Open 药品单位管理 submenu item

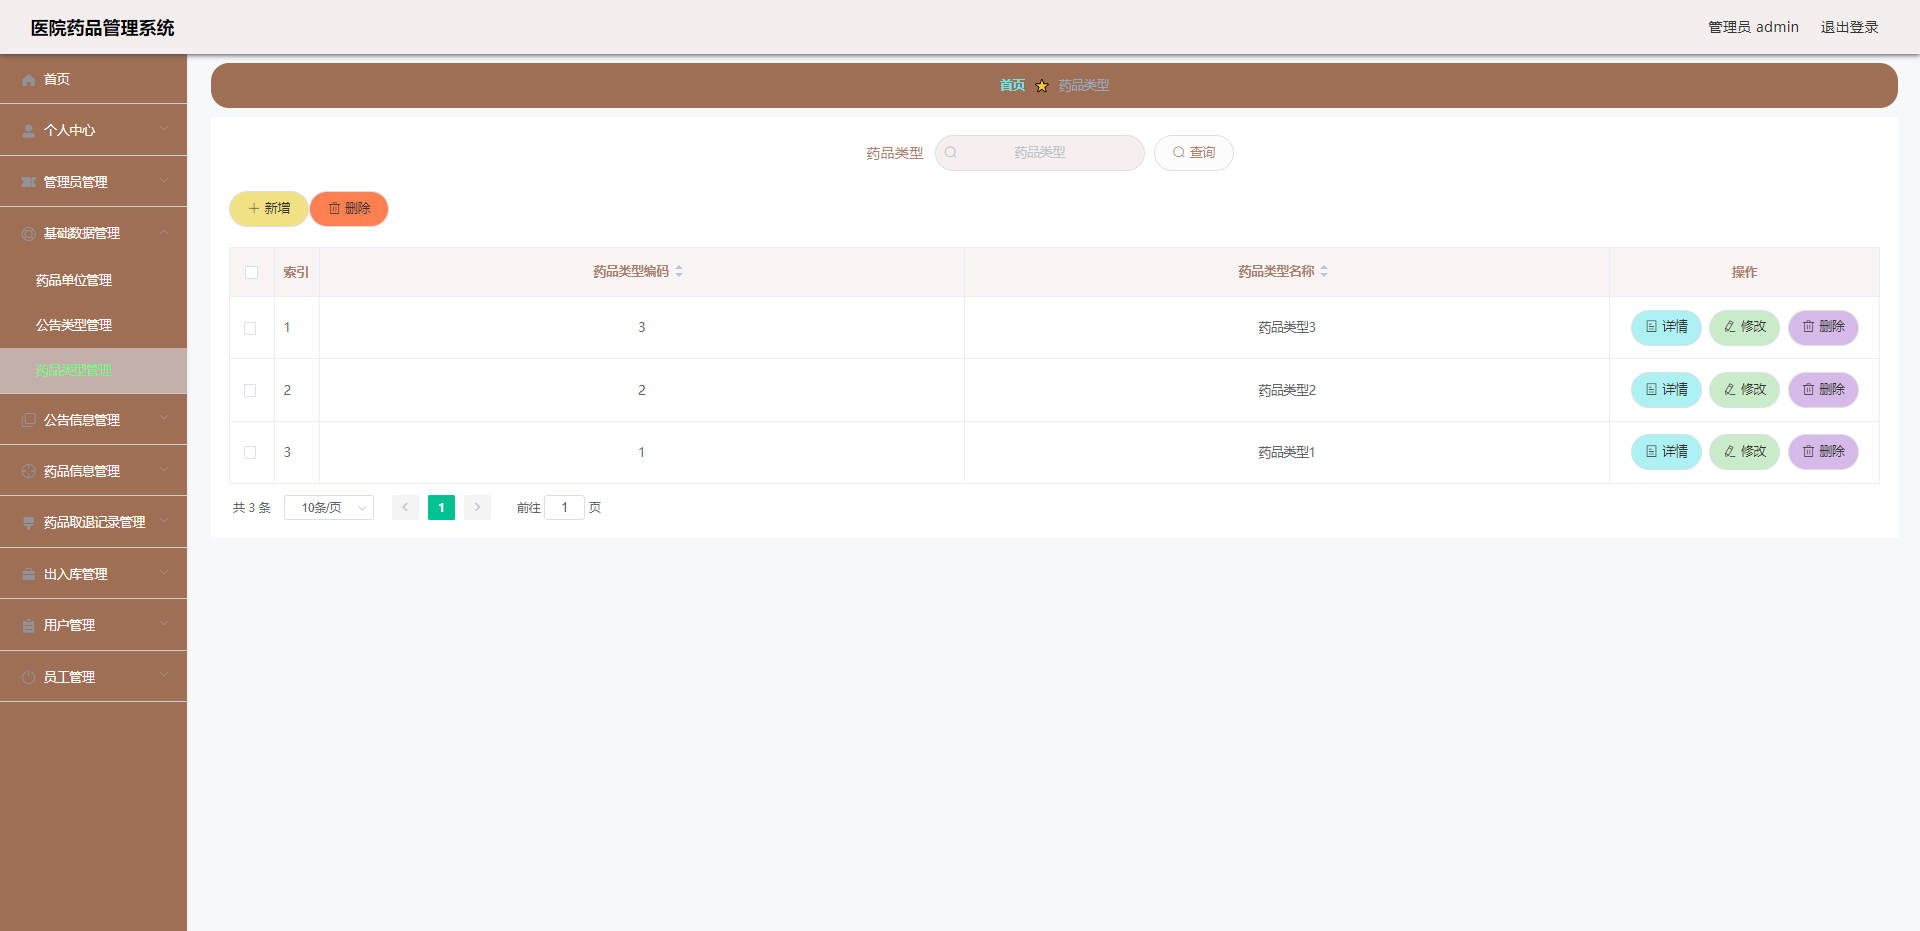pos(93,280)
